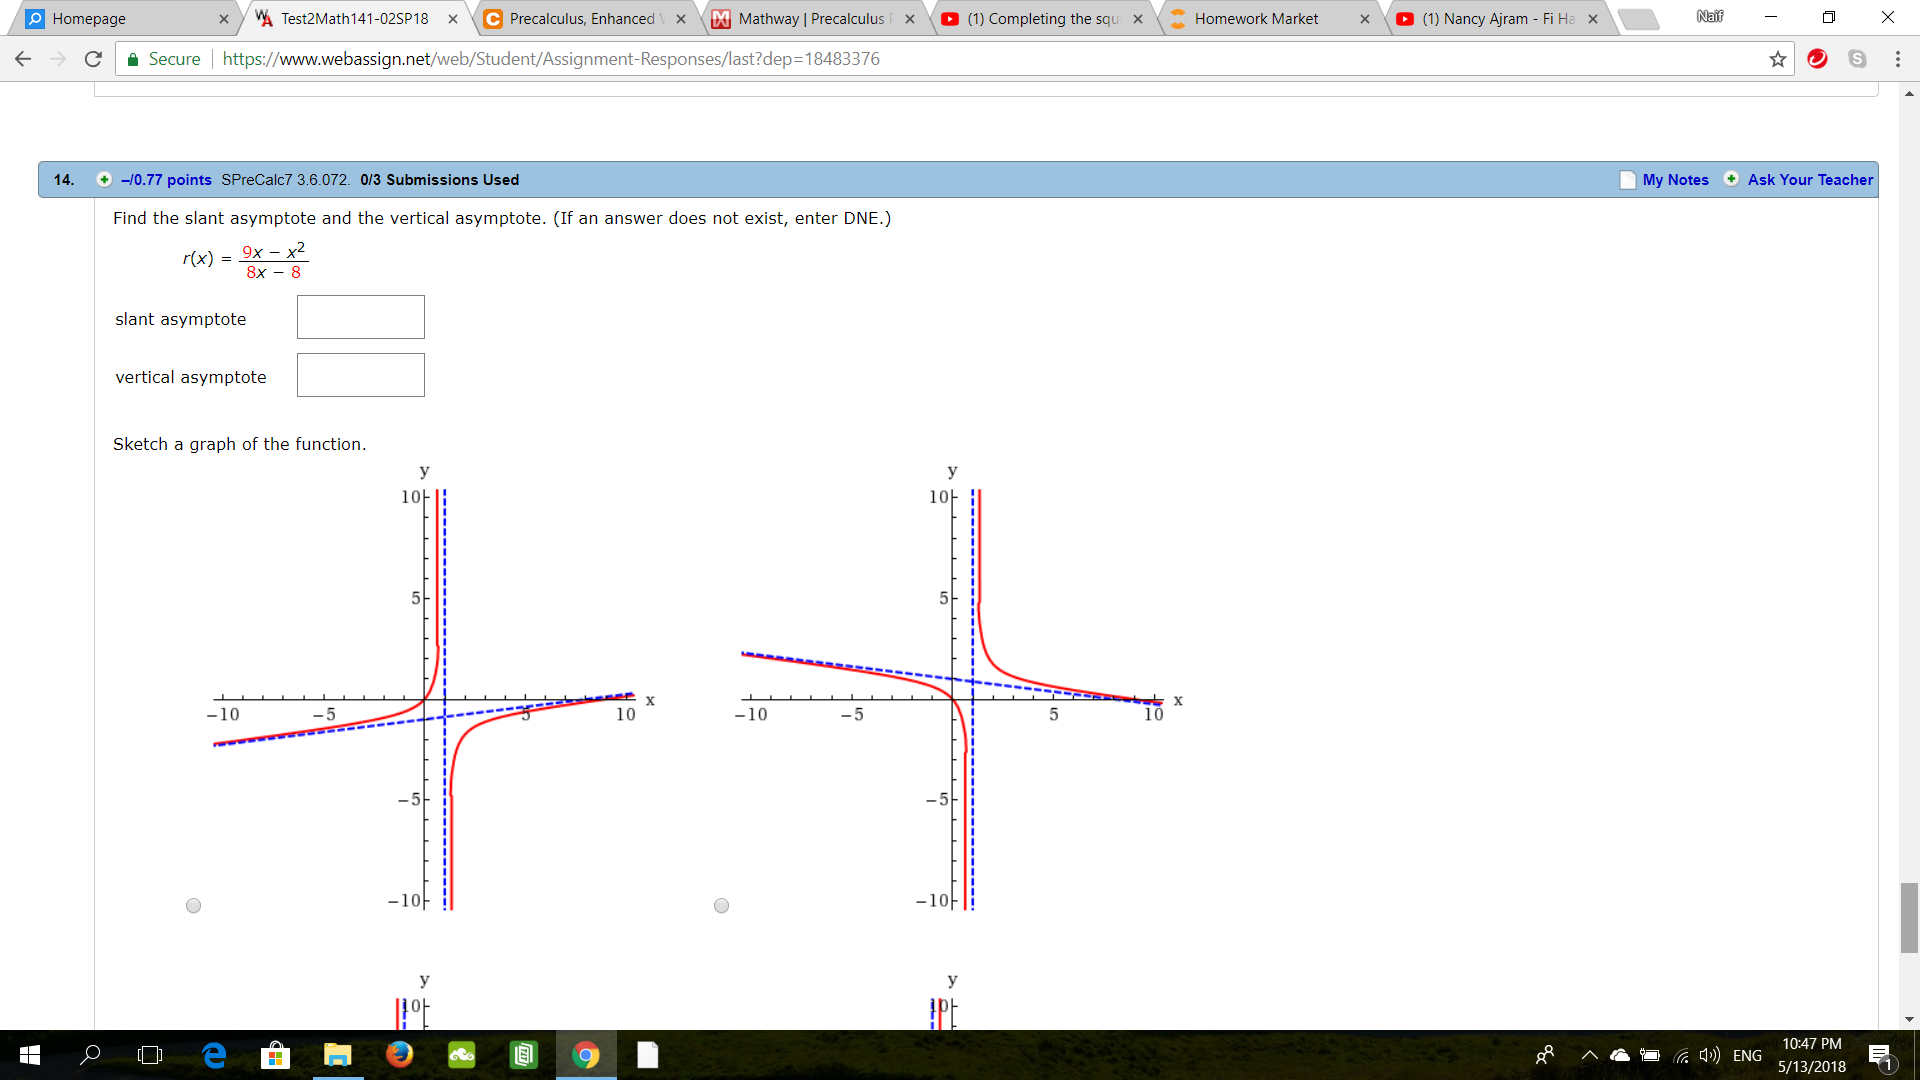The height and width of the screenshot is (1080, 1920).
Task: Close the Homepage tab
Action: tap(223, 19)
